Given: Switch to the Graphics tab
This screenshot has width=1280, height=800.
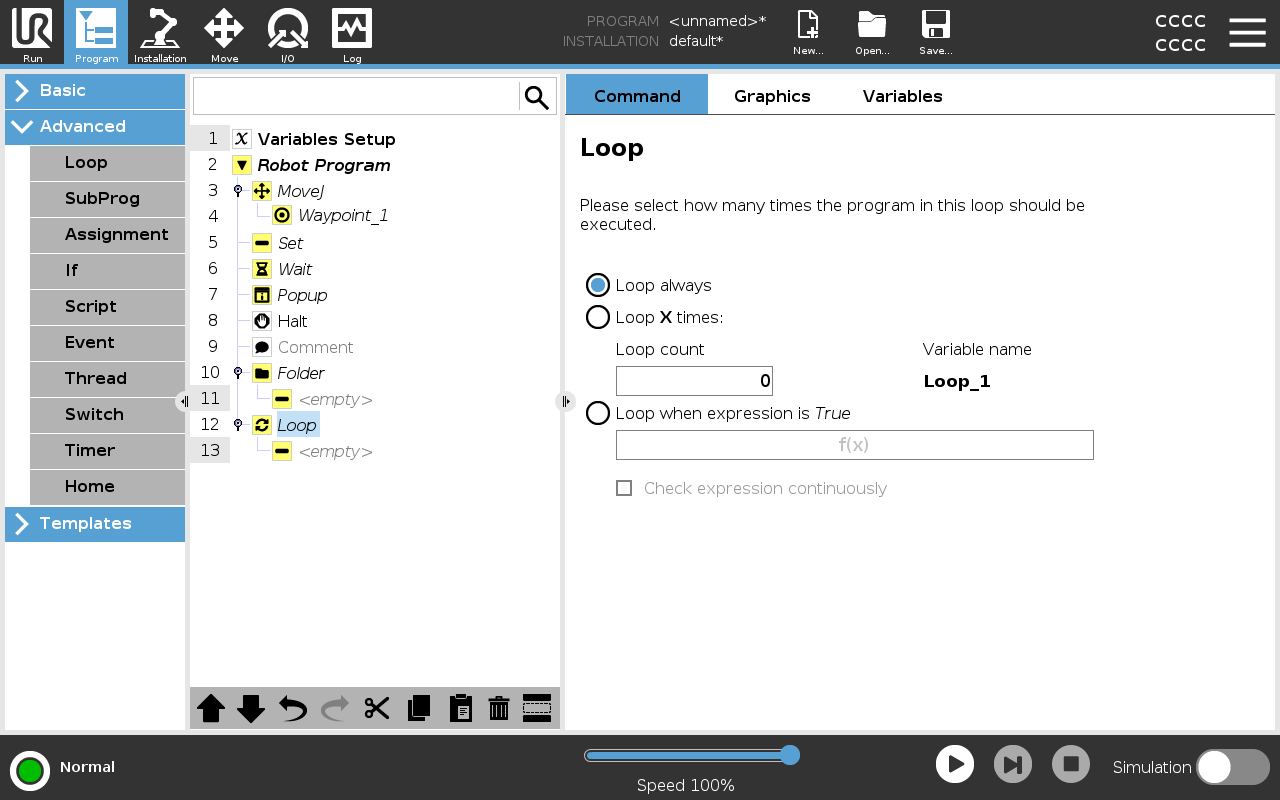Looking at the screenshot, I should pyautogui.click(x=772, y=96).
